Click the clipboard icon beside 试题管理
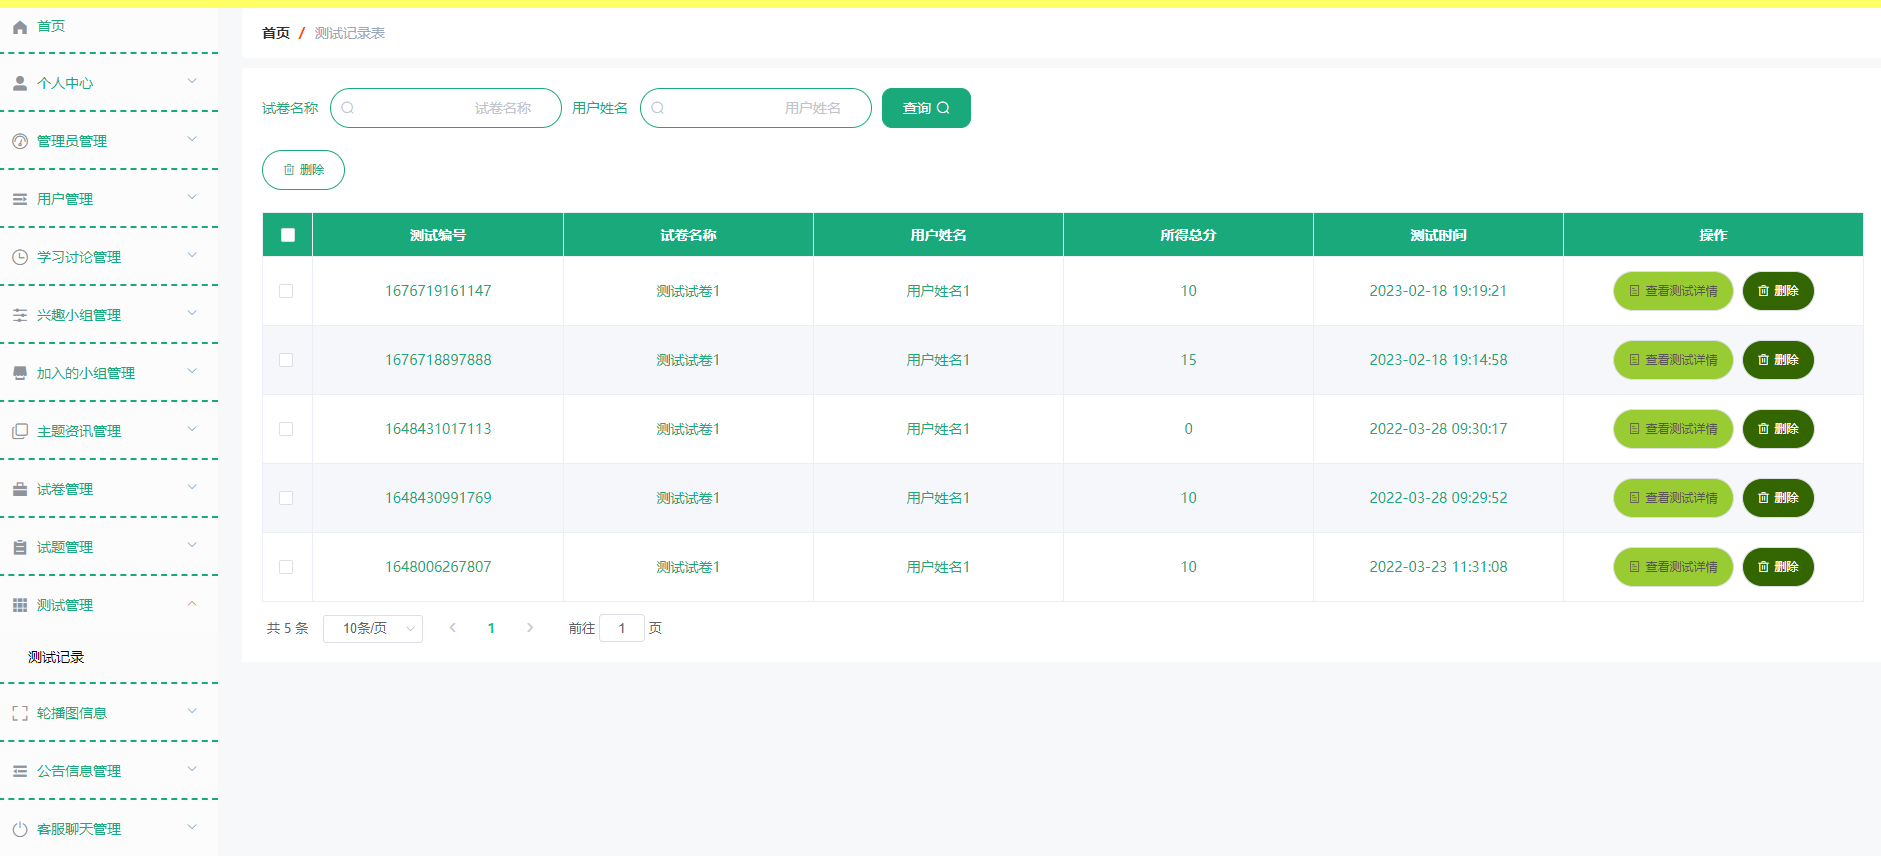This screenshot has height=856, width=1881. pos(20,547)
